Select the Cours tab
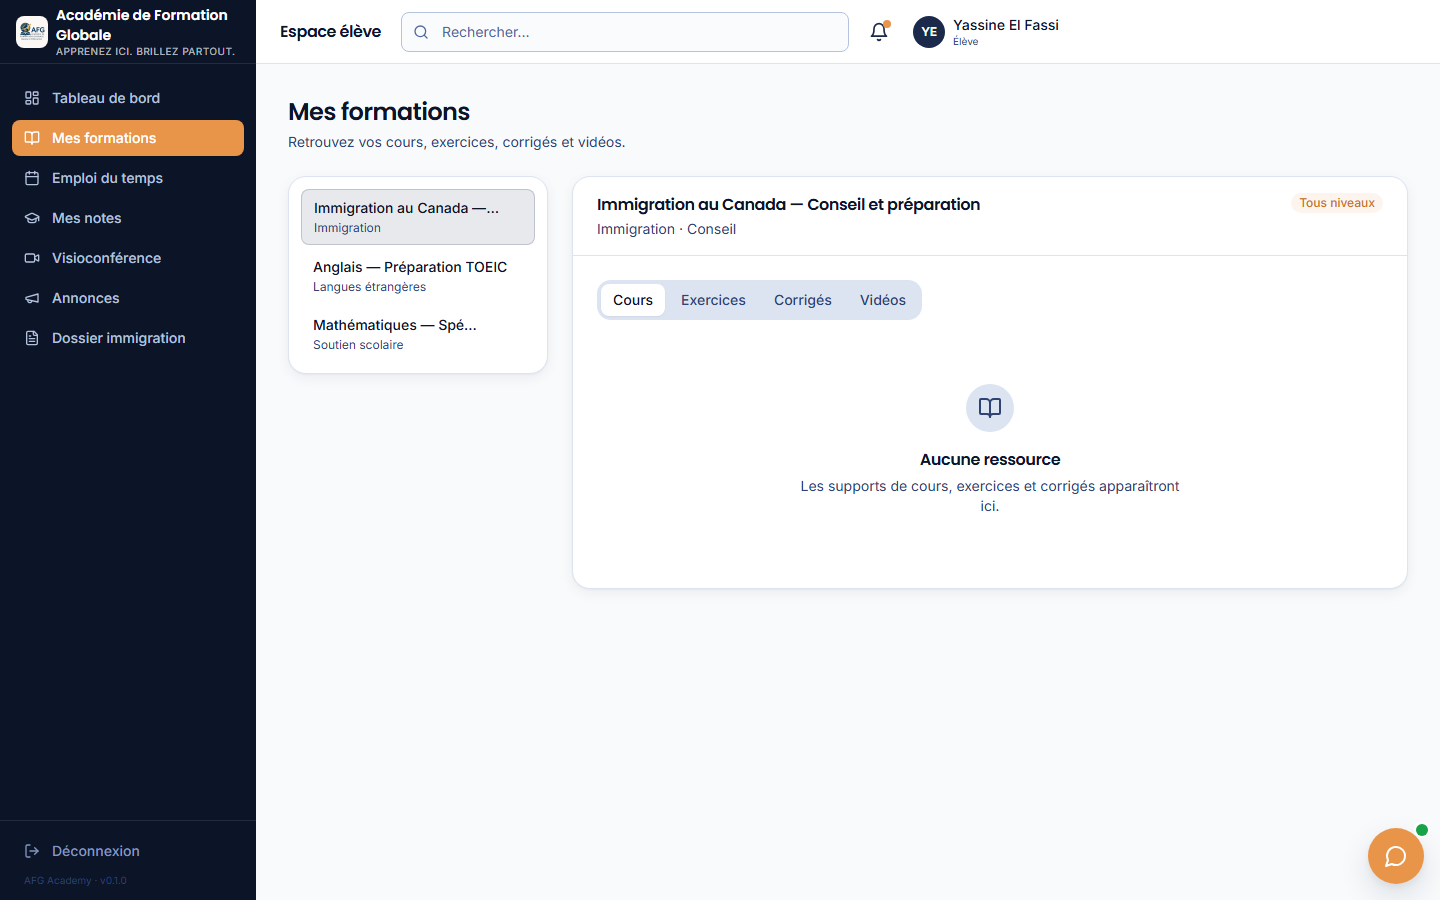This screenshot has width=1440, height=900. click(633, 300)
